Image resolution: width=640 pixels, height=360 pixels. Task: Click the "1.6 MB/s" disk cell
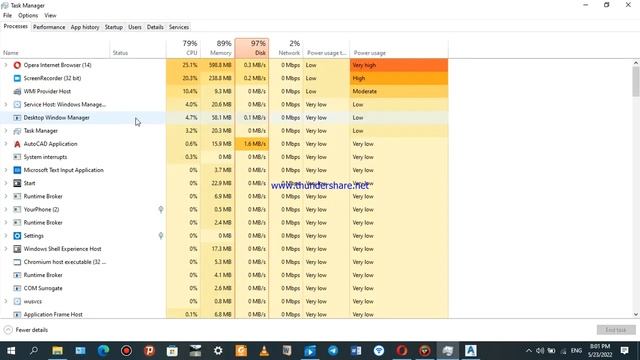(252, 144)
